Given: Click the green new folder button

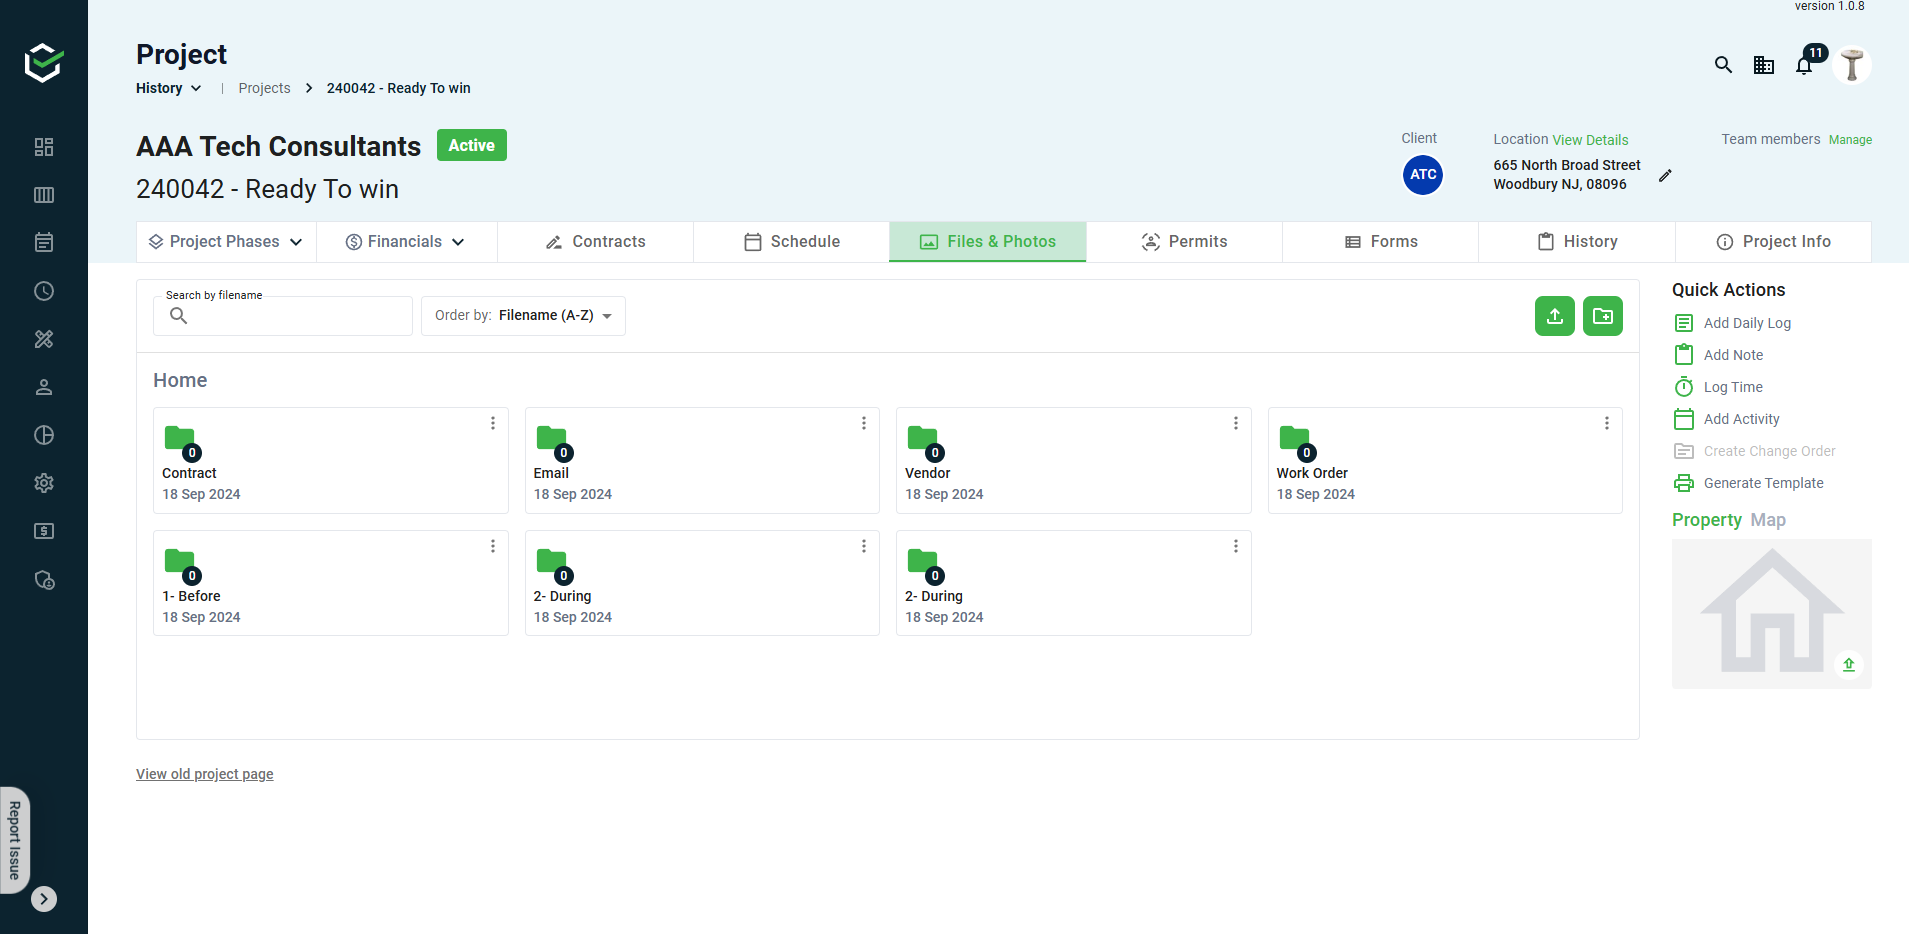Looking at the screenshot, I should coord(1603,316).
